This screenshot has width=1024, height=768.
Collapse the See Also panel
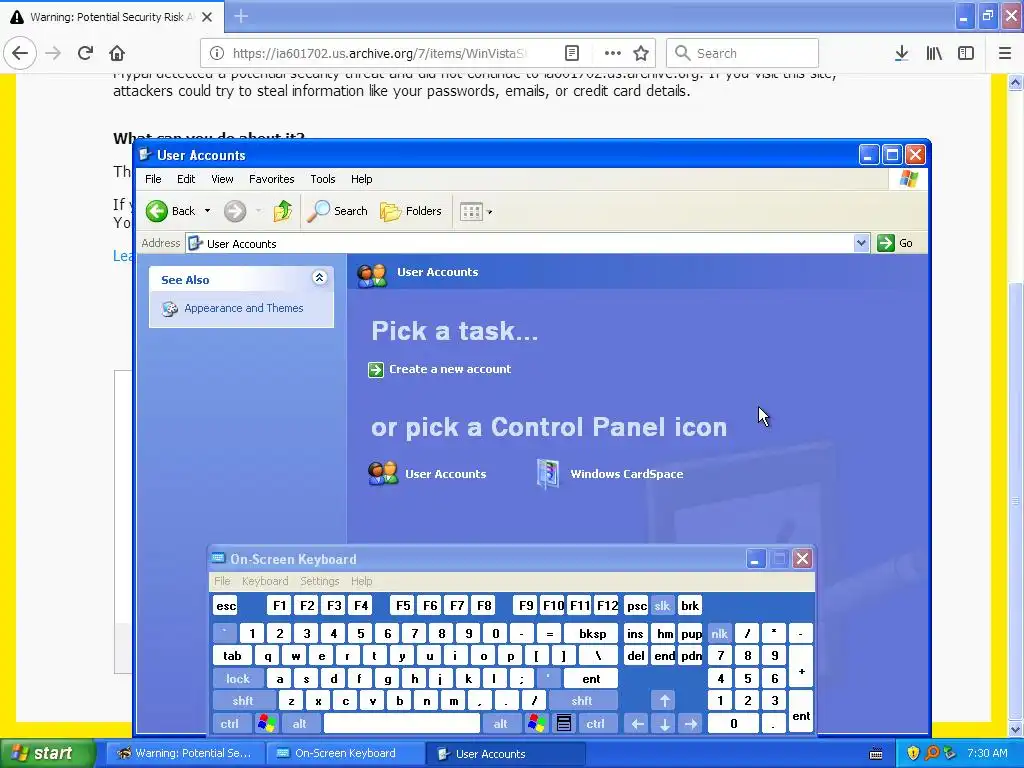(x=319, y=278)
